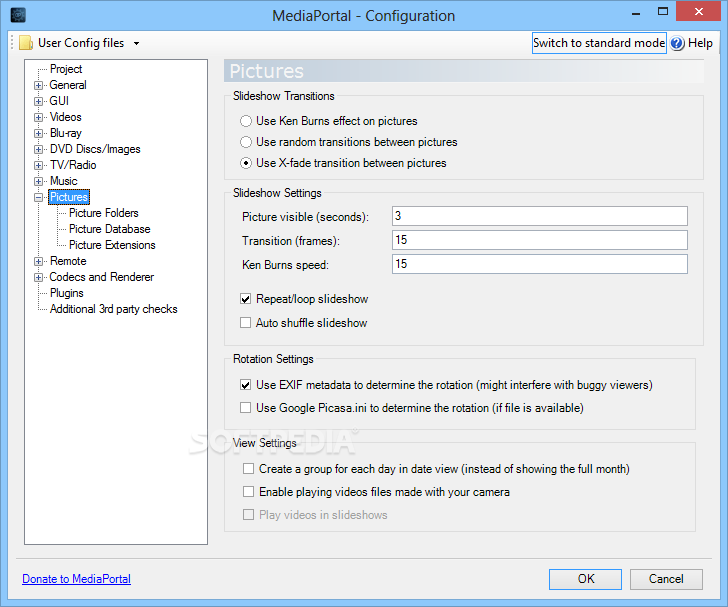Screen dimensions: 728x607
Task: Click the Cancel button
Action: 666,579
